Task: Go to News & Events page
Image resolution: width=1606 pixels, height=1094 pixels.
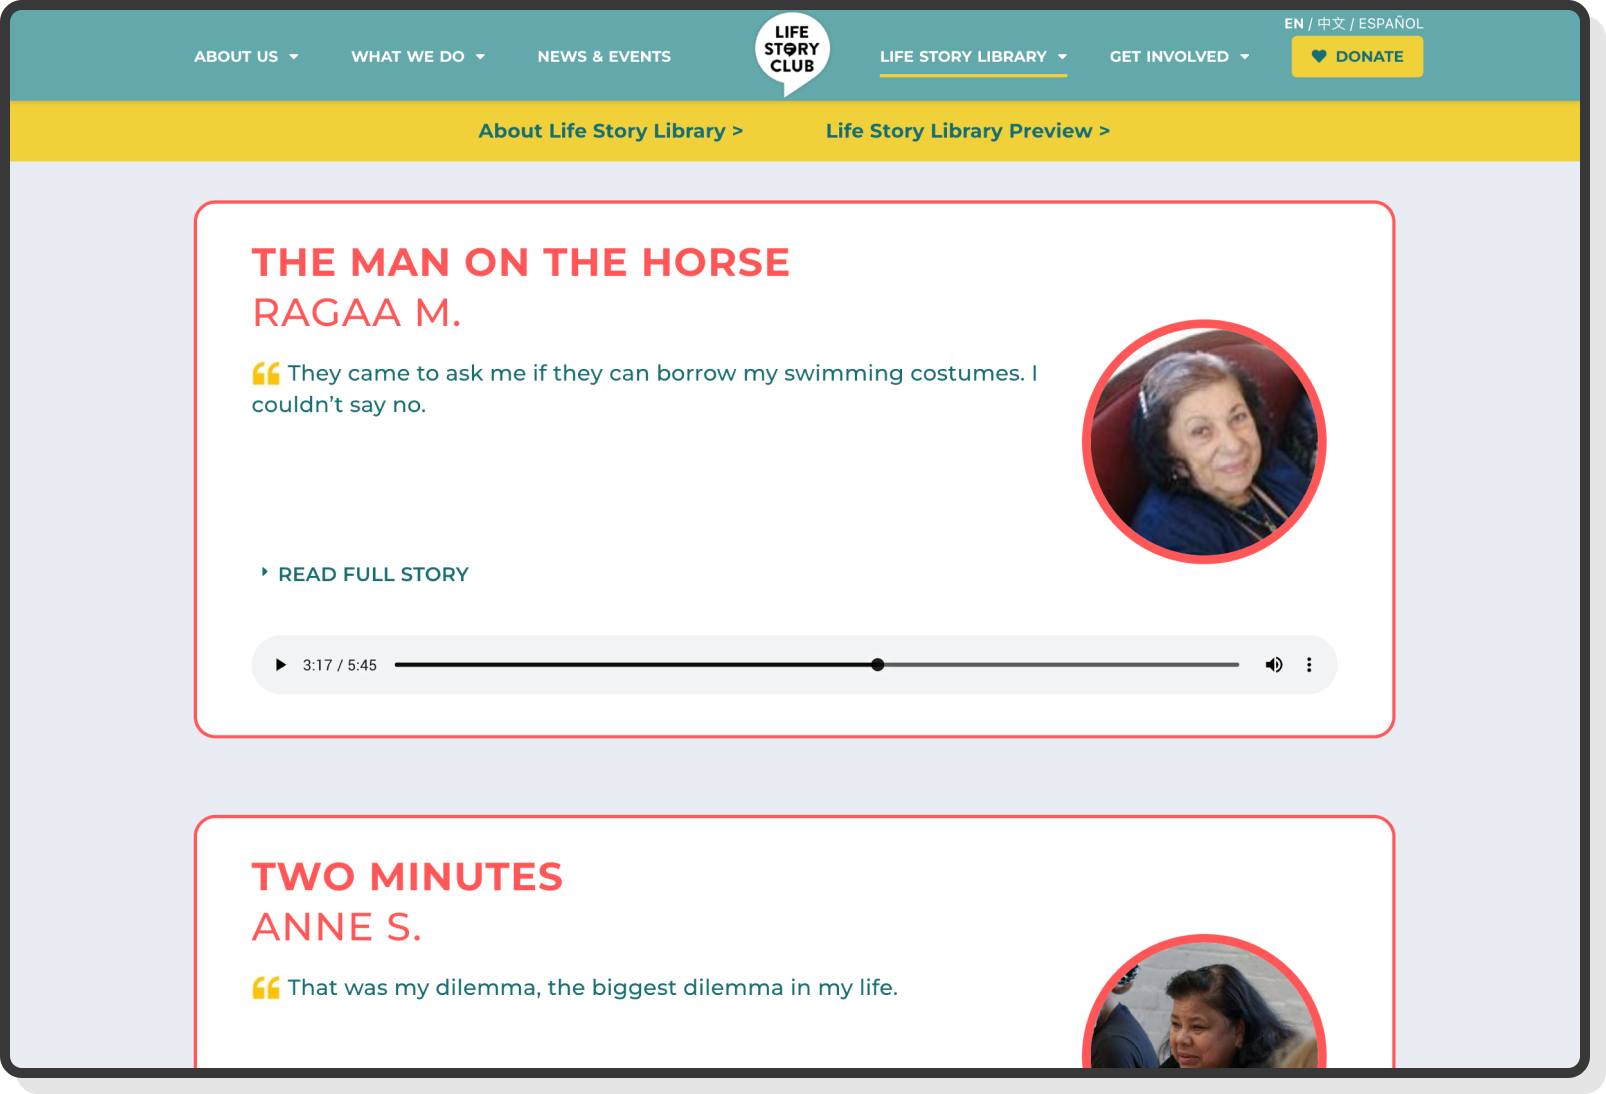Action: 604,57
